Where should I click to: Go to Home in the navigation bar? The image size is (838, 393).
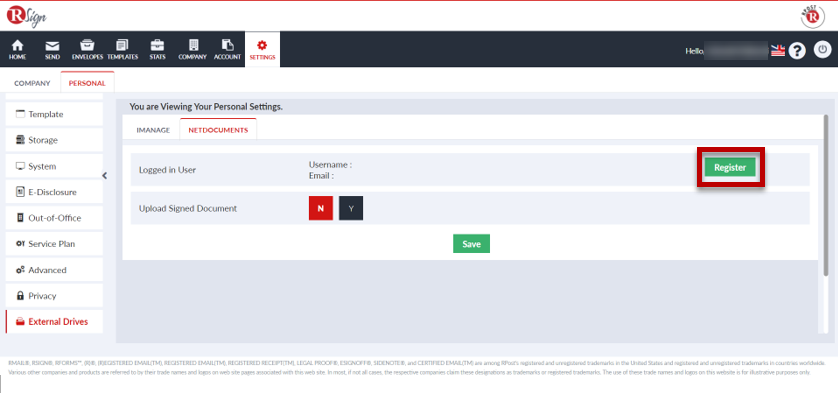click(18, 49)
